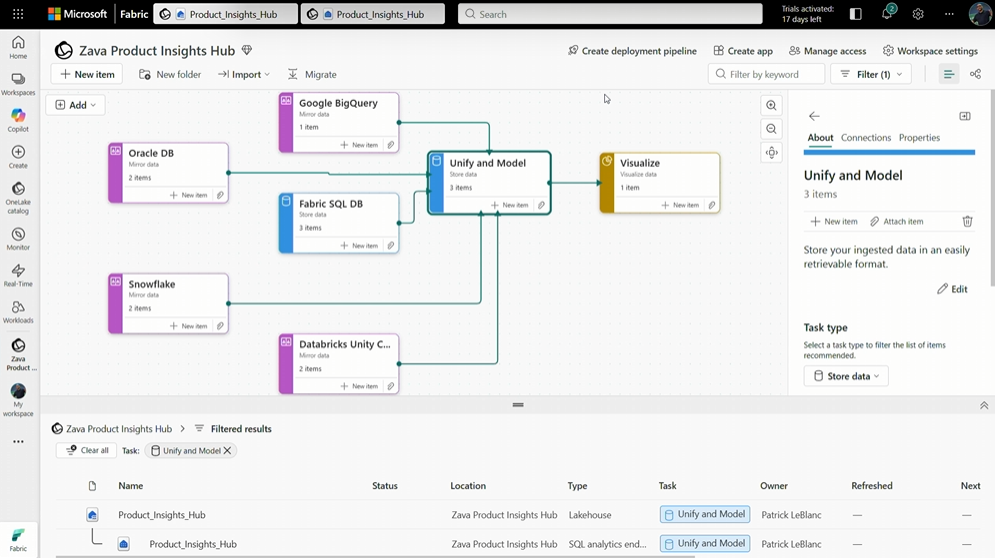Click the Clear all filters button
This screenshot has width=995, height=558.
(87, 451)
